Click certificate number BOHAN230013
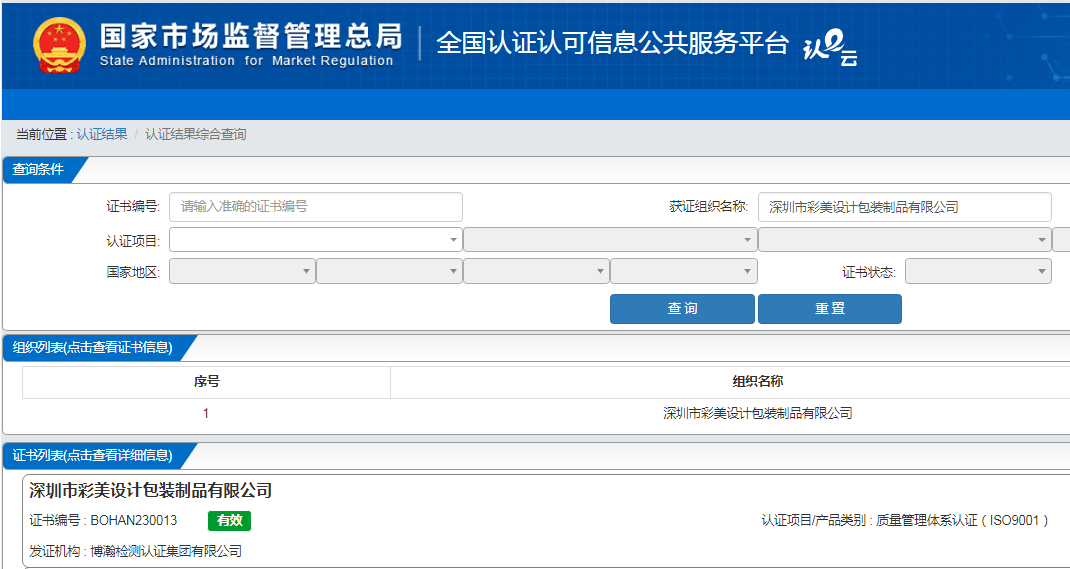Screen dimensions: 1070x569 click(134, 521)
